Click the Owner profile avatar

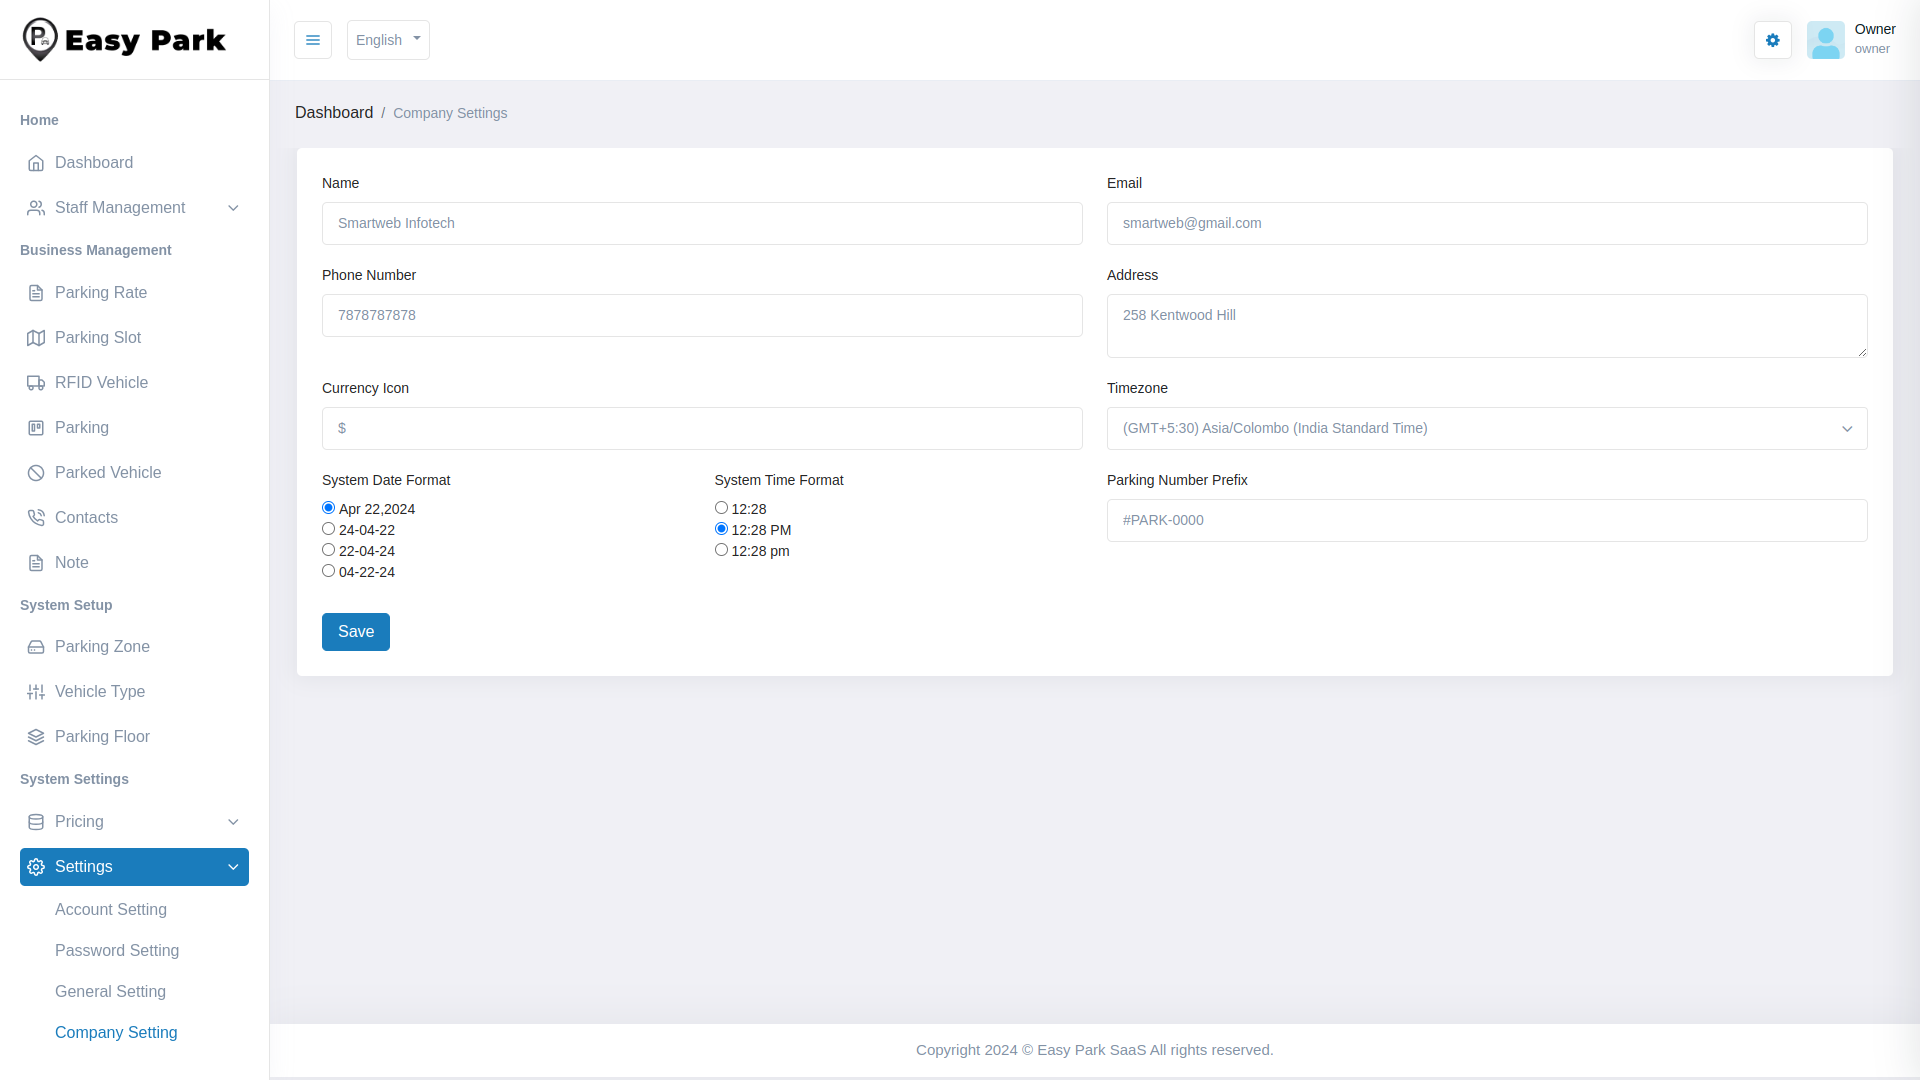click(1825, 40)
